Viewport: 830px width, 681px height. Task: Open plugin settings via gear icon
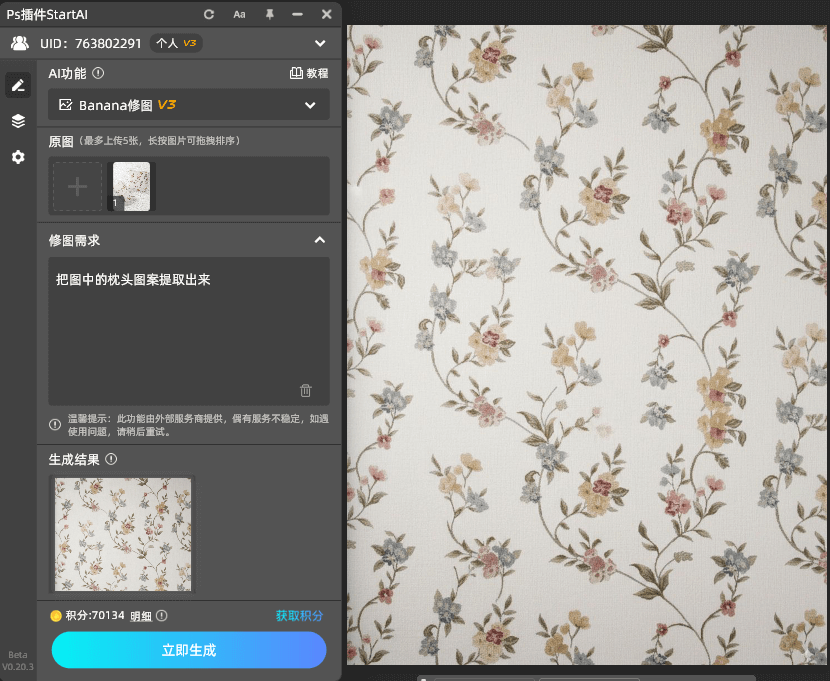click(17, 157)
